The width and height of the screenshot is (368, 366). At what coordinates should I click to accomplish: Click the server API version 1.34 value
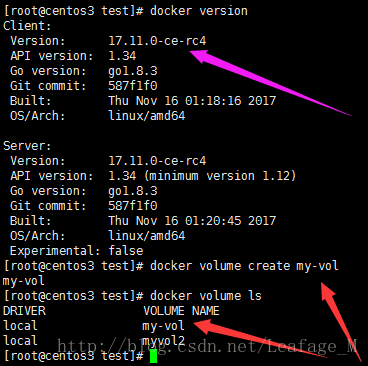click(x=122, y=176)
